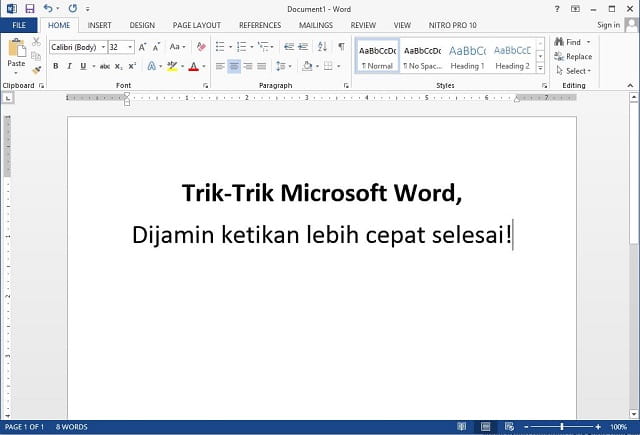Select the Format Painter brush
The image size is (640, 435).
36,70
